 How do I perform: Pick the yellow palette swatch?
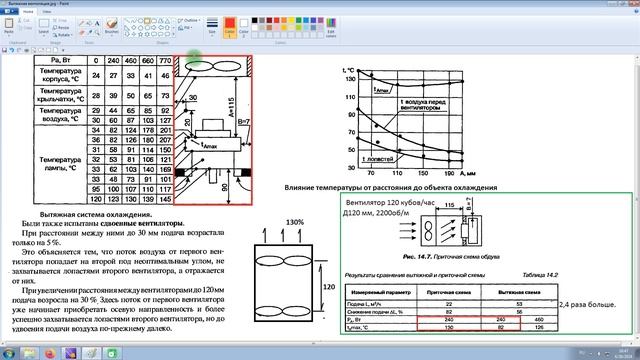click(x=291, y=20)
